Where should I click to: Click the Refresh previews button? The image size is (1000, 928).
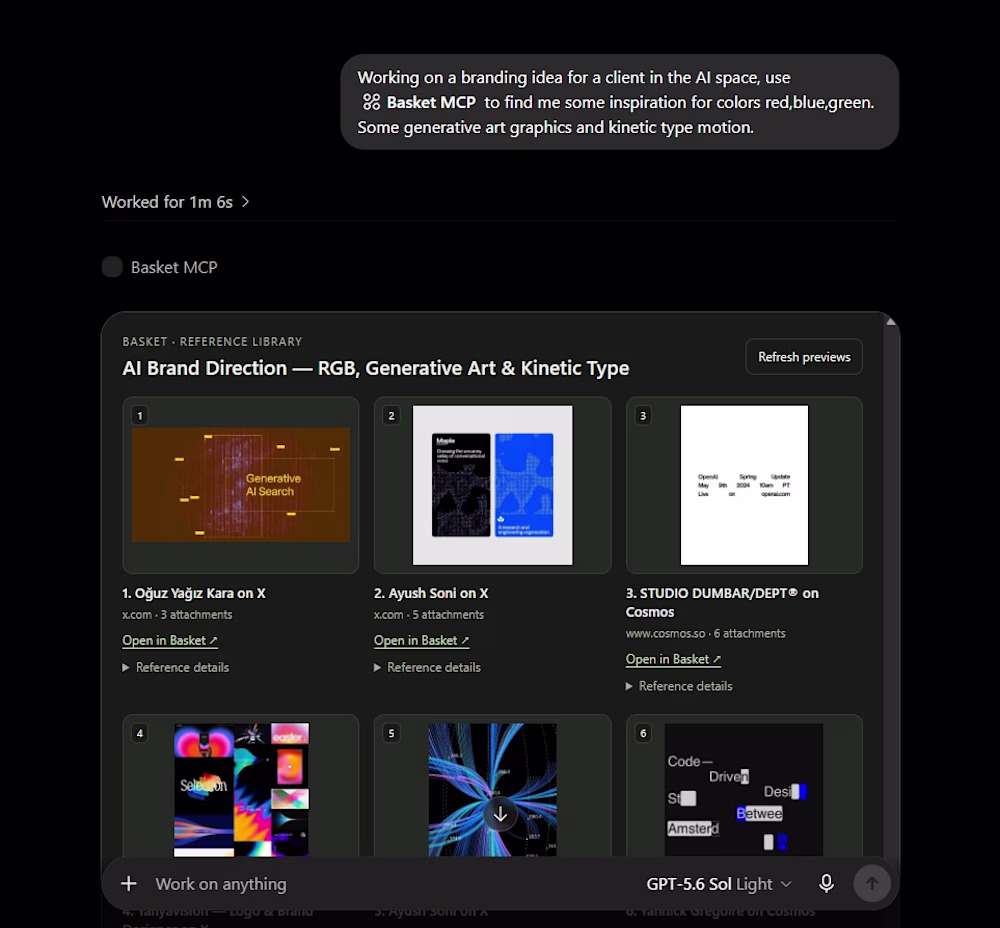[x=804, y=357]
